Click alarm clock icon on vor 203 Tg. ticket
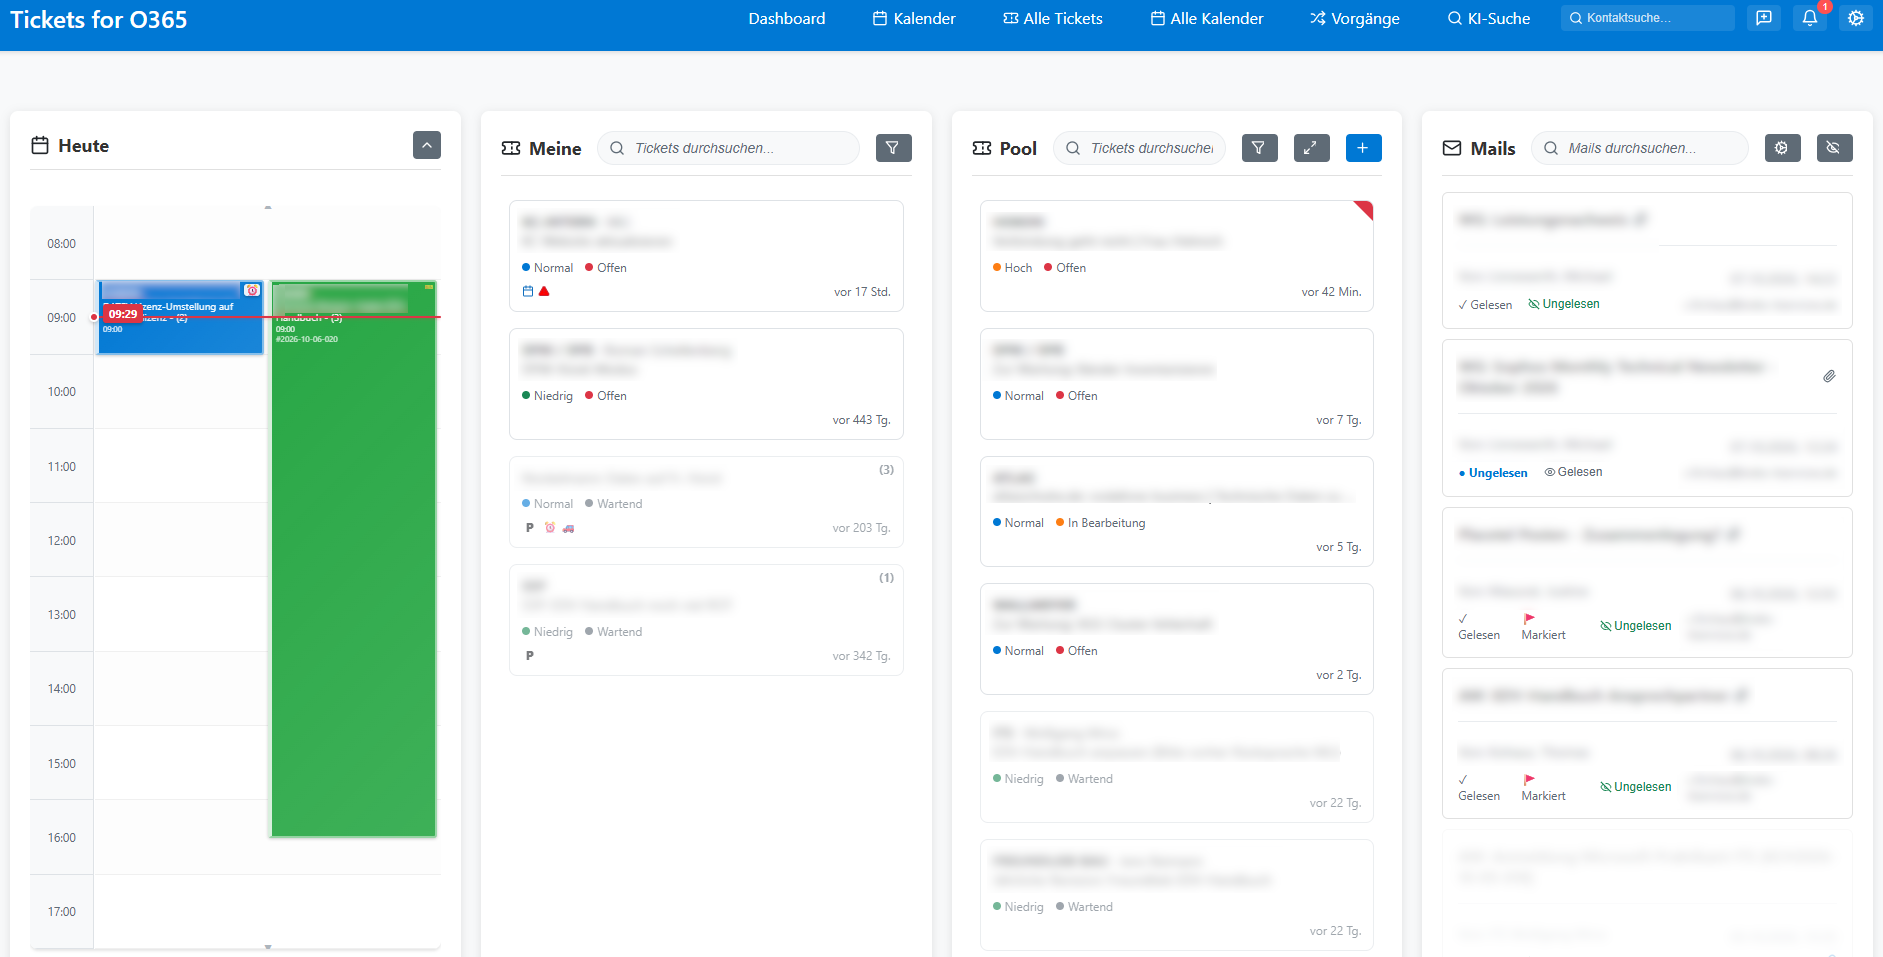The width and height of the screenshot is (1883, 957). point(549,528)
